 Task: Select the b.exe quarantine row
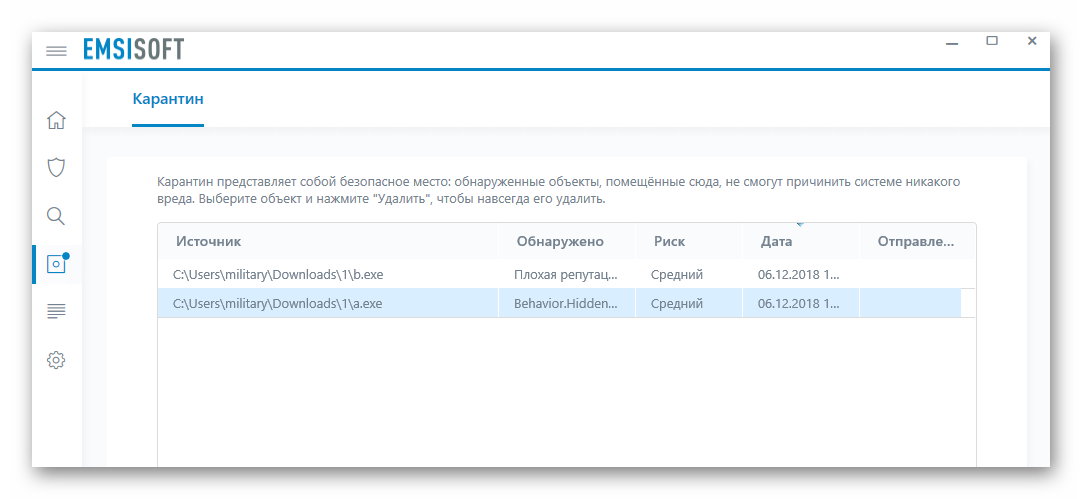567,275
